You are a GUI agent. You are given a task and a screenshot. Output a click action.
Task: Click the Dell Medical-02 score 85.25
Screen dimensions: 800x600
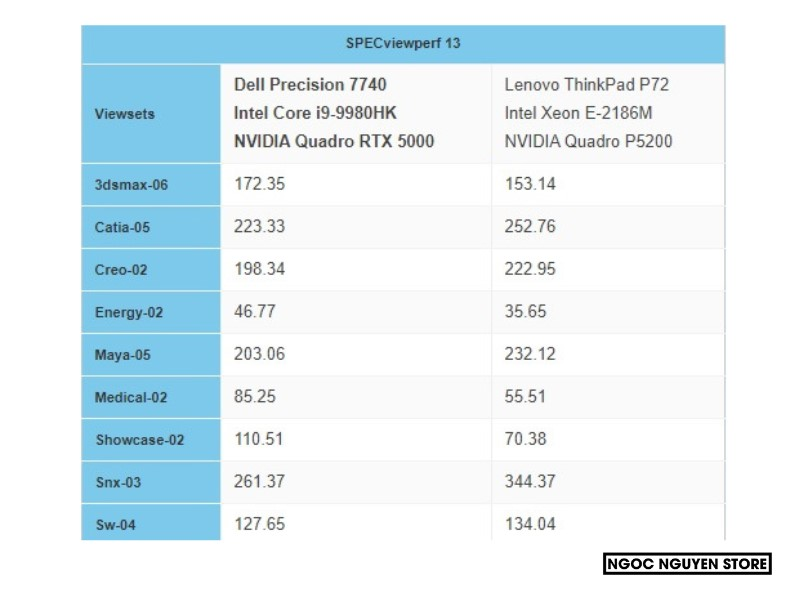pos(255,397)
